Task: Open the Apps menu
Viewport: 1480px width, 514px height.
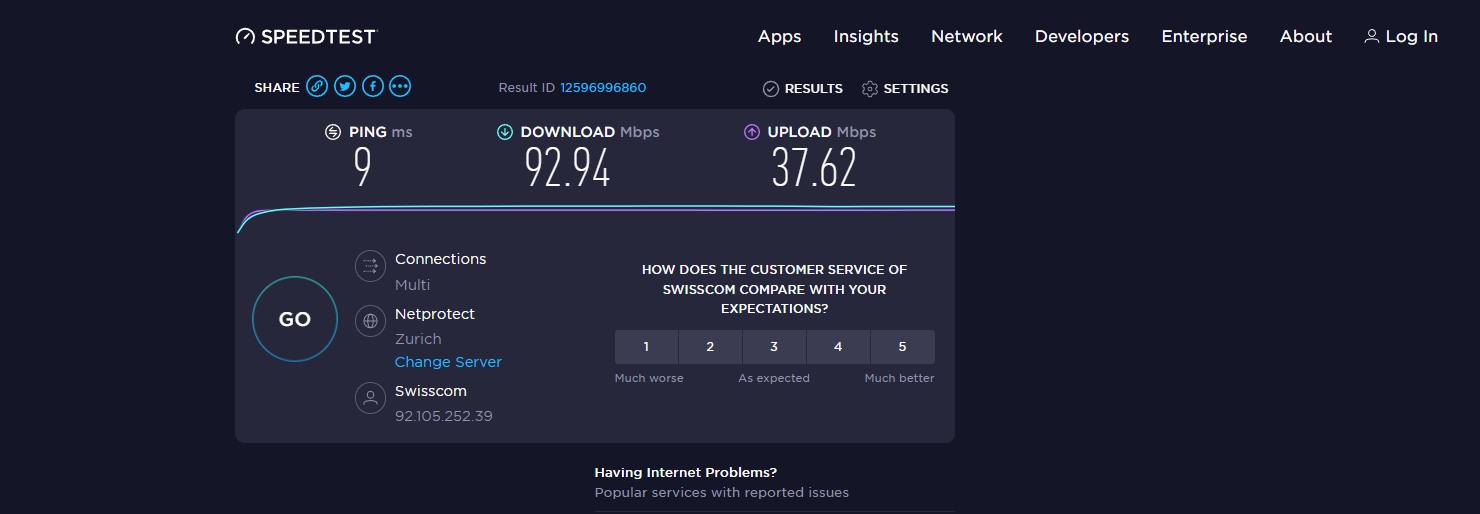Action: click(779, 37)
